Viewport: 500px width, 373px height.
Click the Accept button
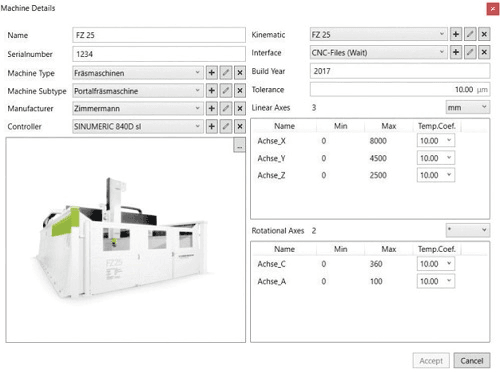pyautogui.click(x=431, y=361)
